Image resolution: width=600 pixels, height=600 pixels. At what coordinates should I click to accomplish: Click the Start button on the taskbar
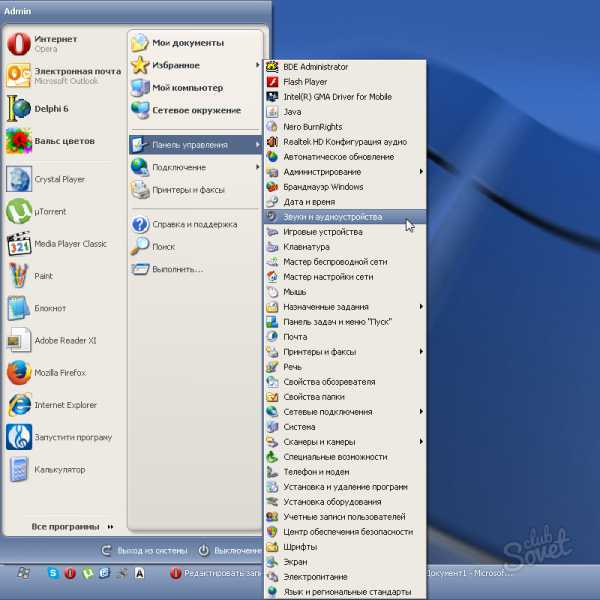23,573
